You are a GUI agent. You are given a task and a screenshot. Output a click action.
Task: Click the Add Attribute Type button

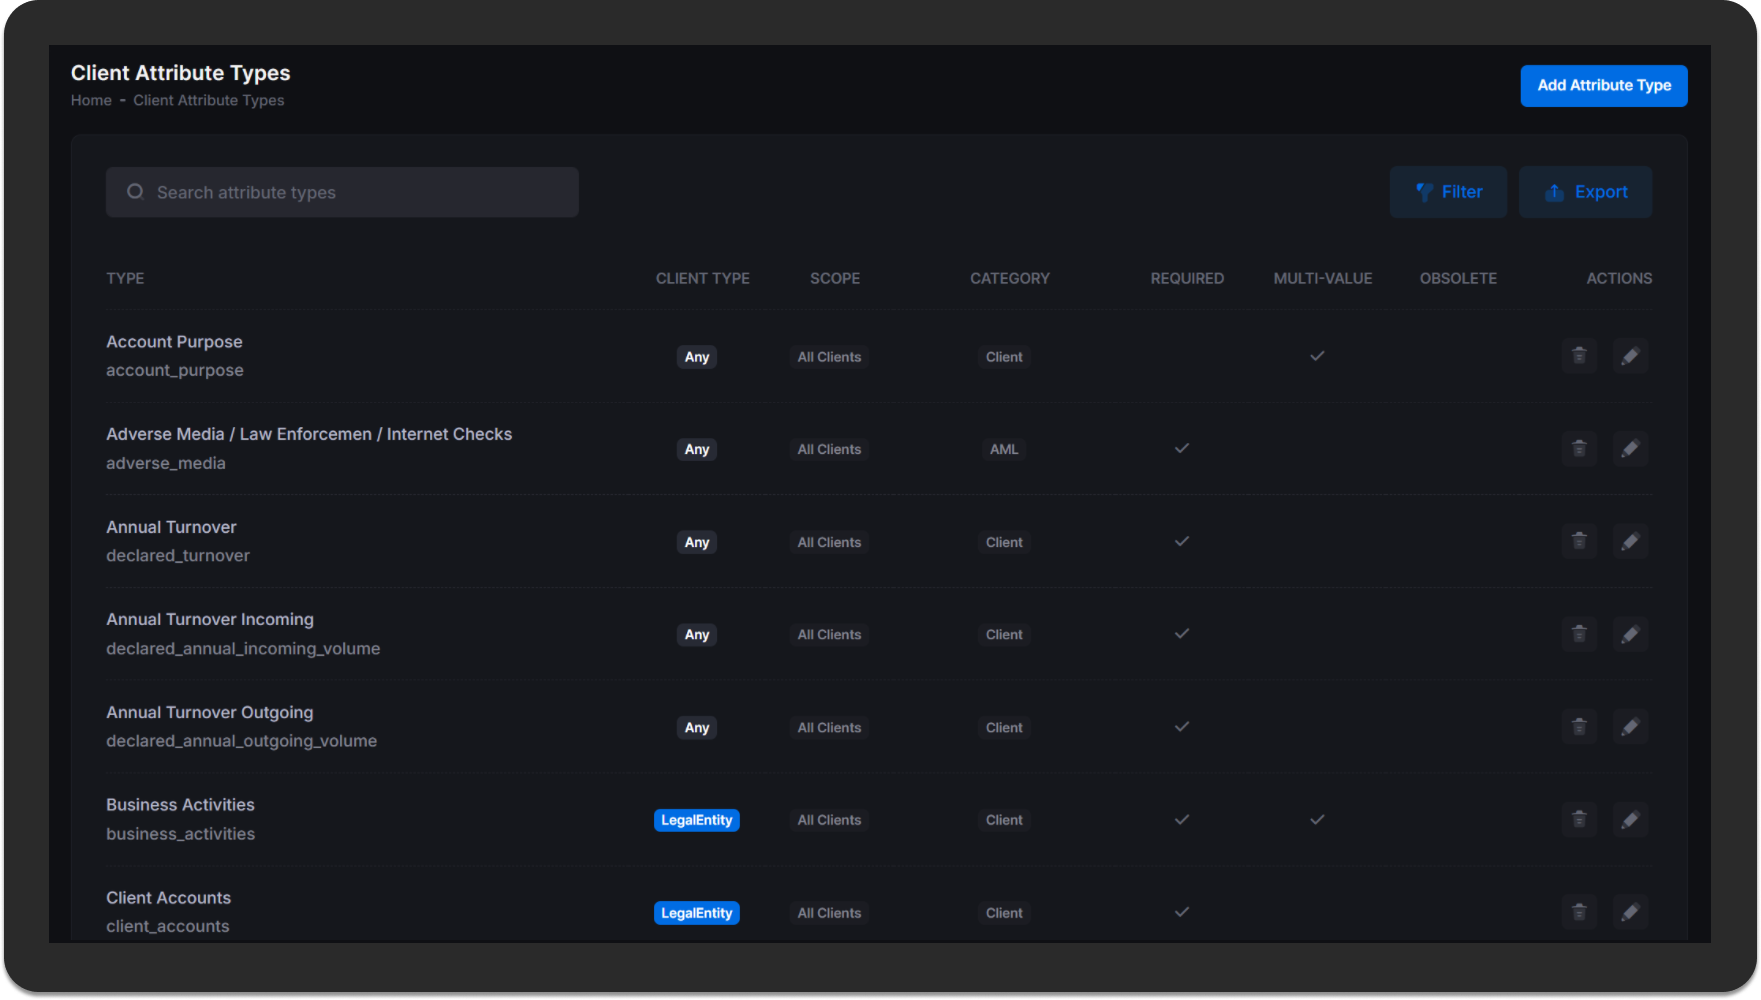(1604, 85)
